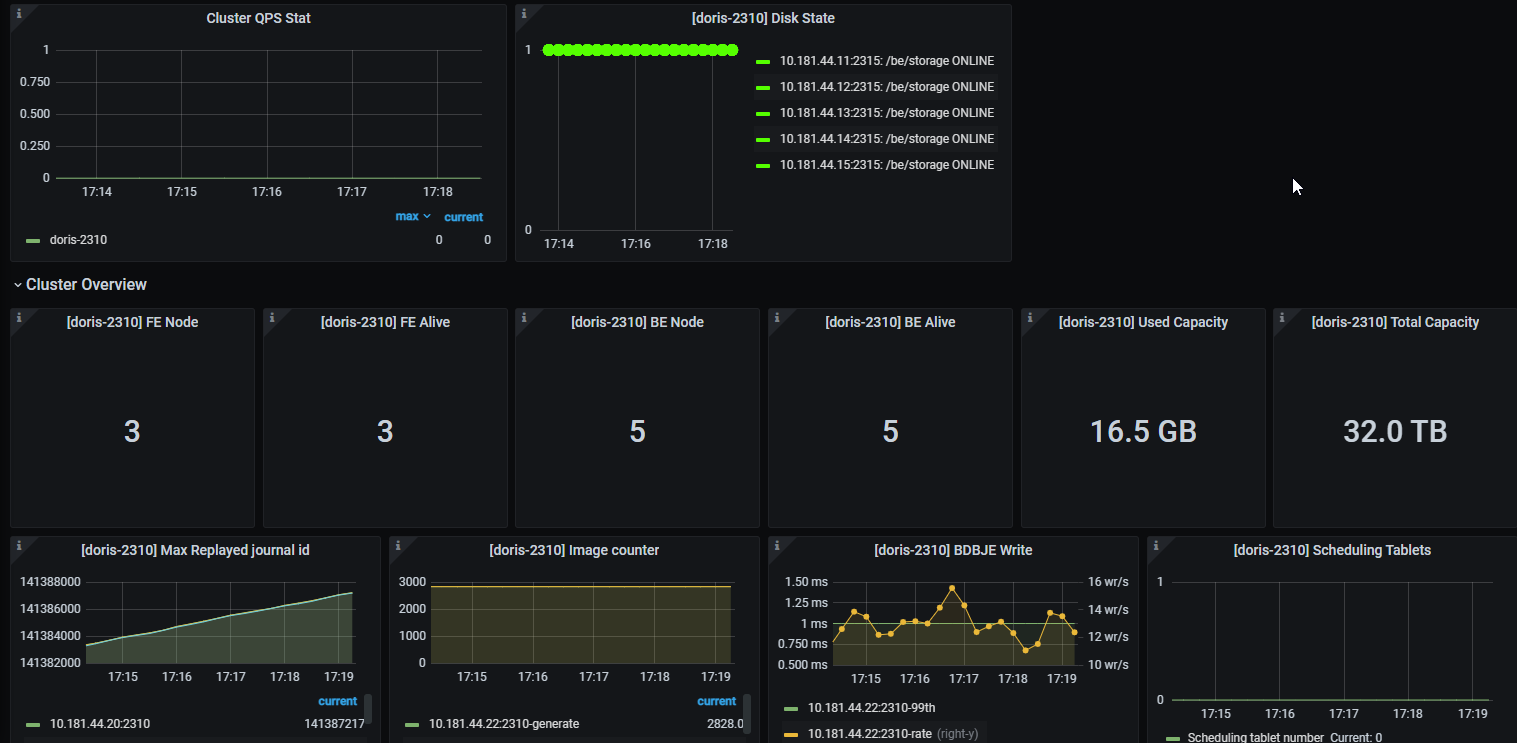Open the Max Replayed journal id title menu
The image size is (1517, 743).
[x=195, y=550]
